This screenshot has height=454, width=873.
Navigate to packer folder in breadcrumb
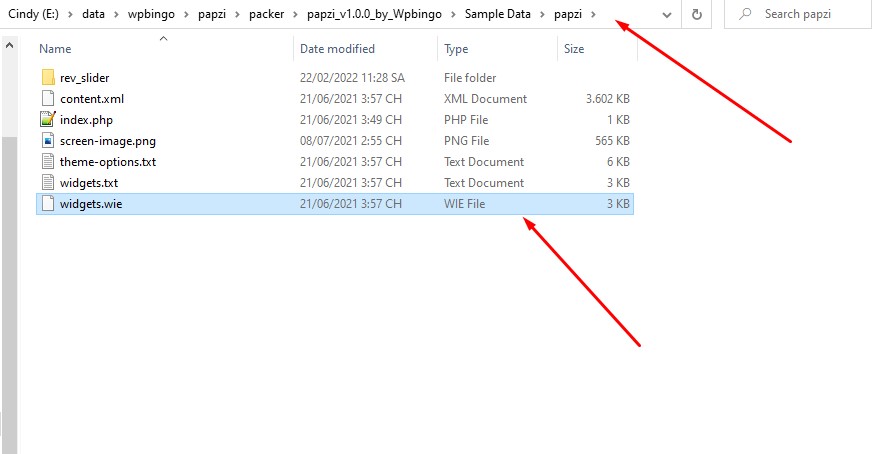[267, 14]
